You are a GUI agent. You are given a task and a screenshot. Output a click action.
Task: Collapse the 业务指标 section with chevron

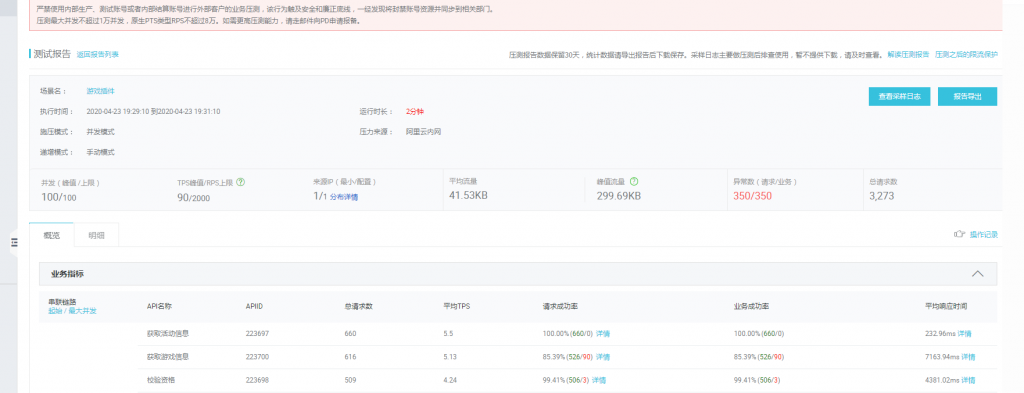(x=977, y=274)
